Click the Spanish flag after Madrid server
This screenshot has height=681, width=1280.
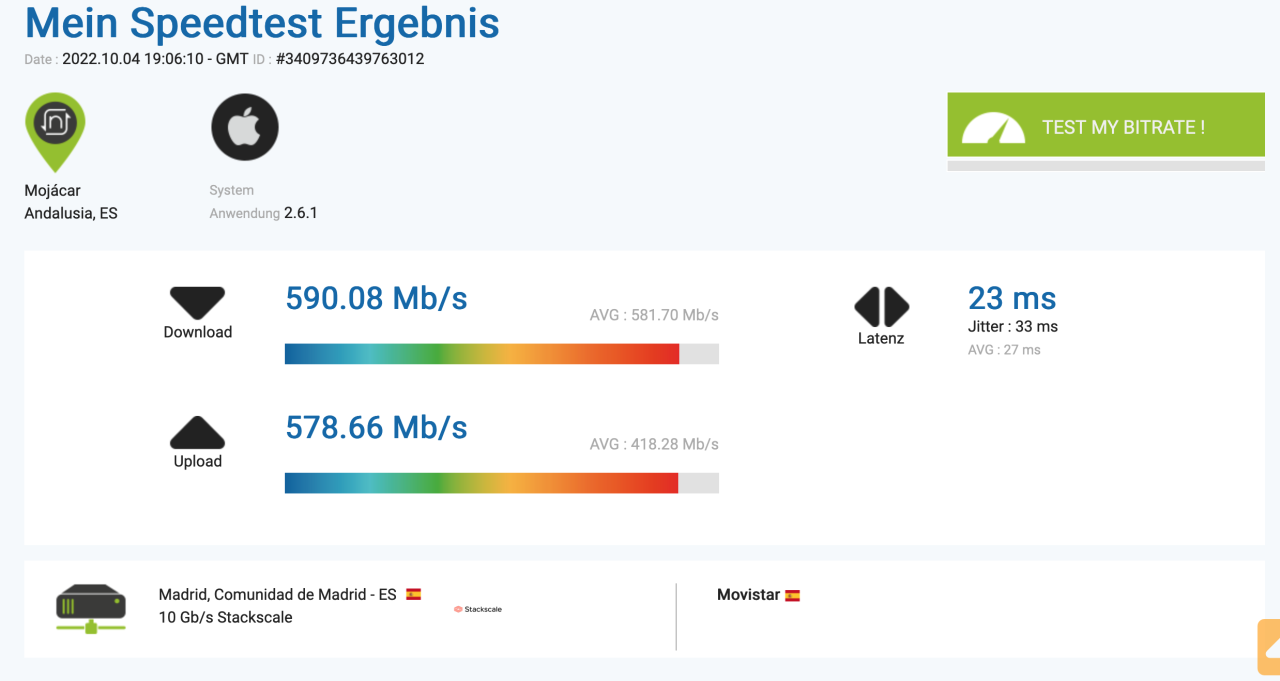[413, 594]
